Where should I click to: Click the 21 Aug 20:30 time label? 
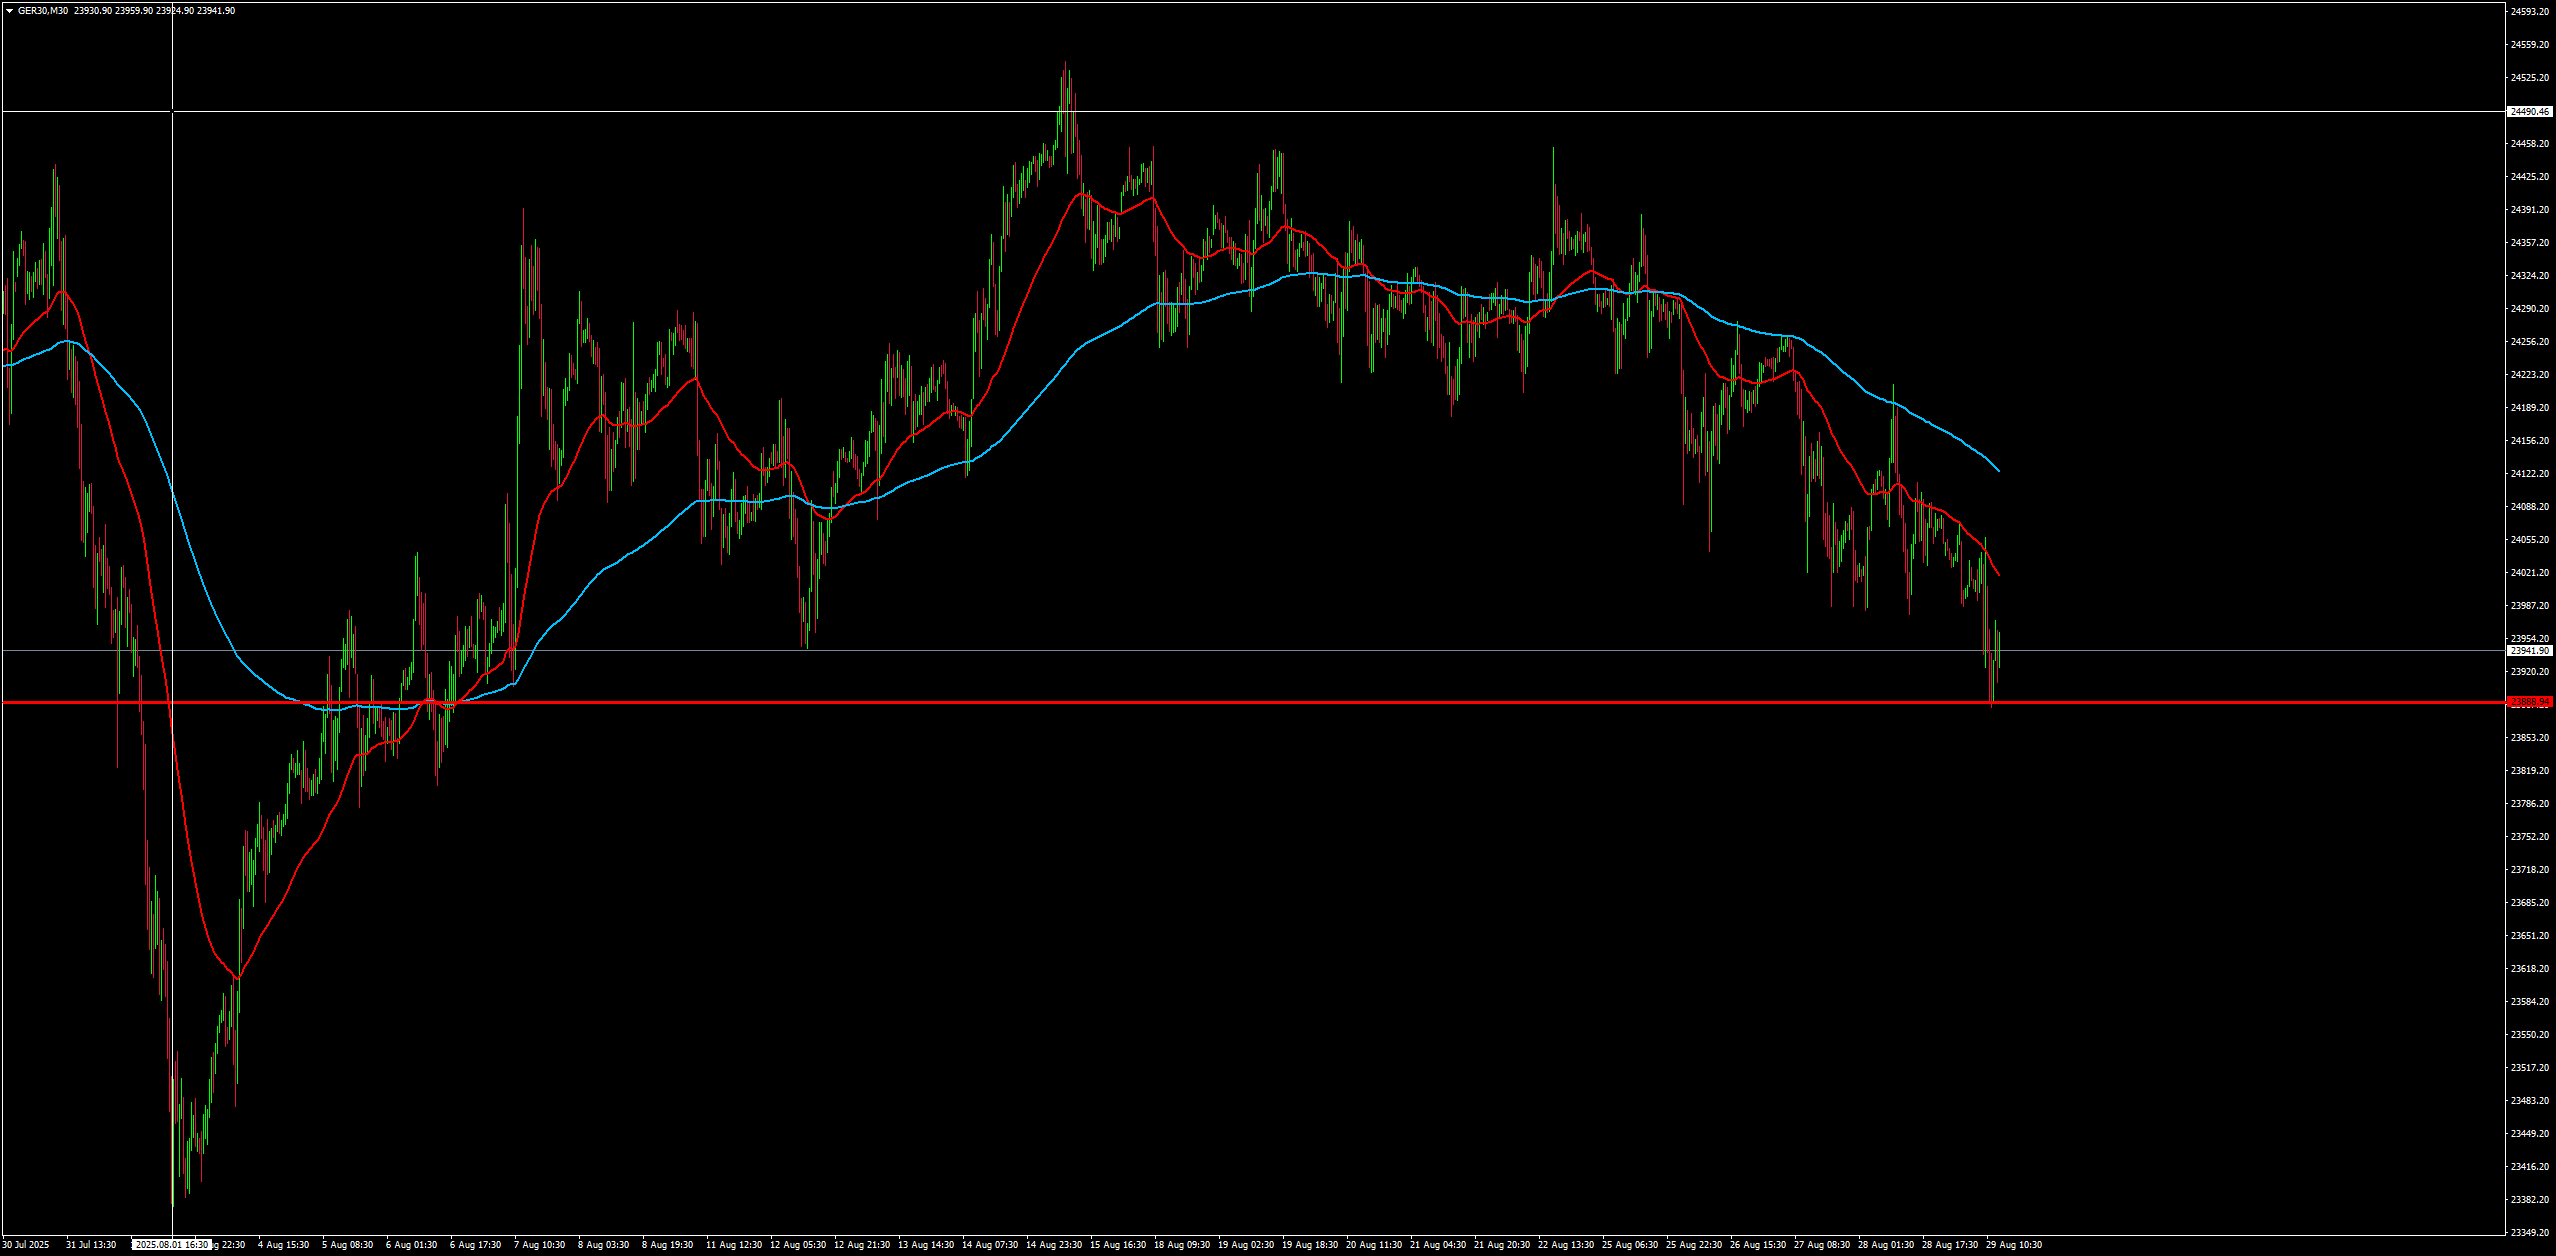(1502, 1245)
